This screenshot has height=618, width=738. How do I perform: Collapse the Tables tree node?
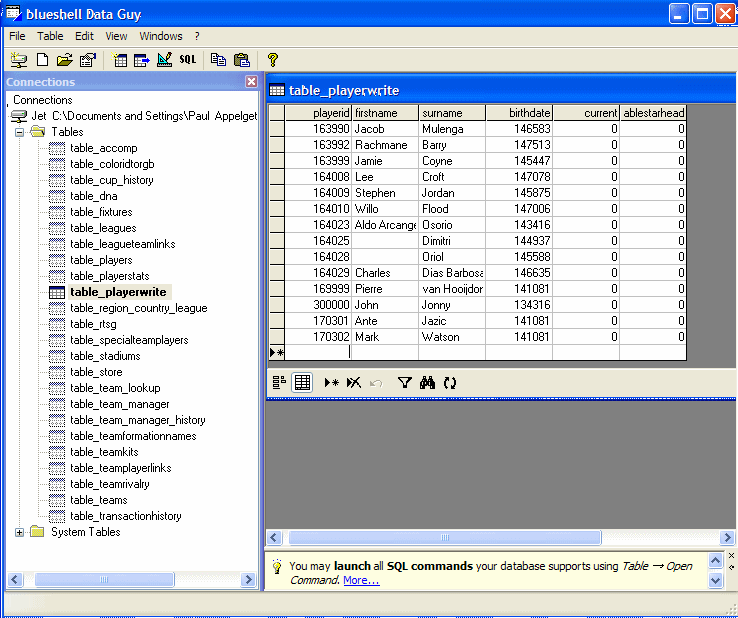coord(19,132)
